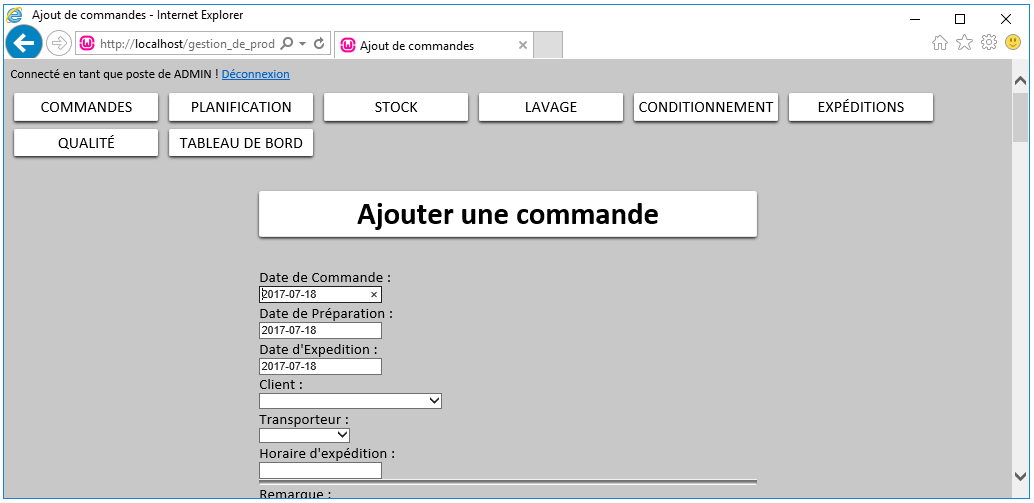This screenshot has height=503, width=1034.
Task: Click the favorites star icon
Action: tap(964, 42)
